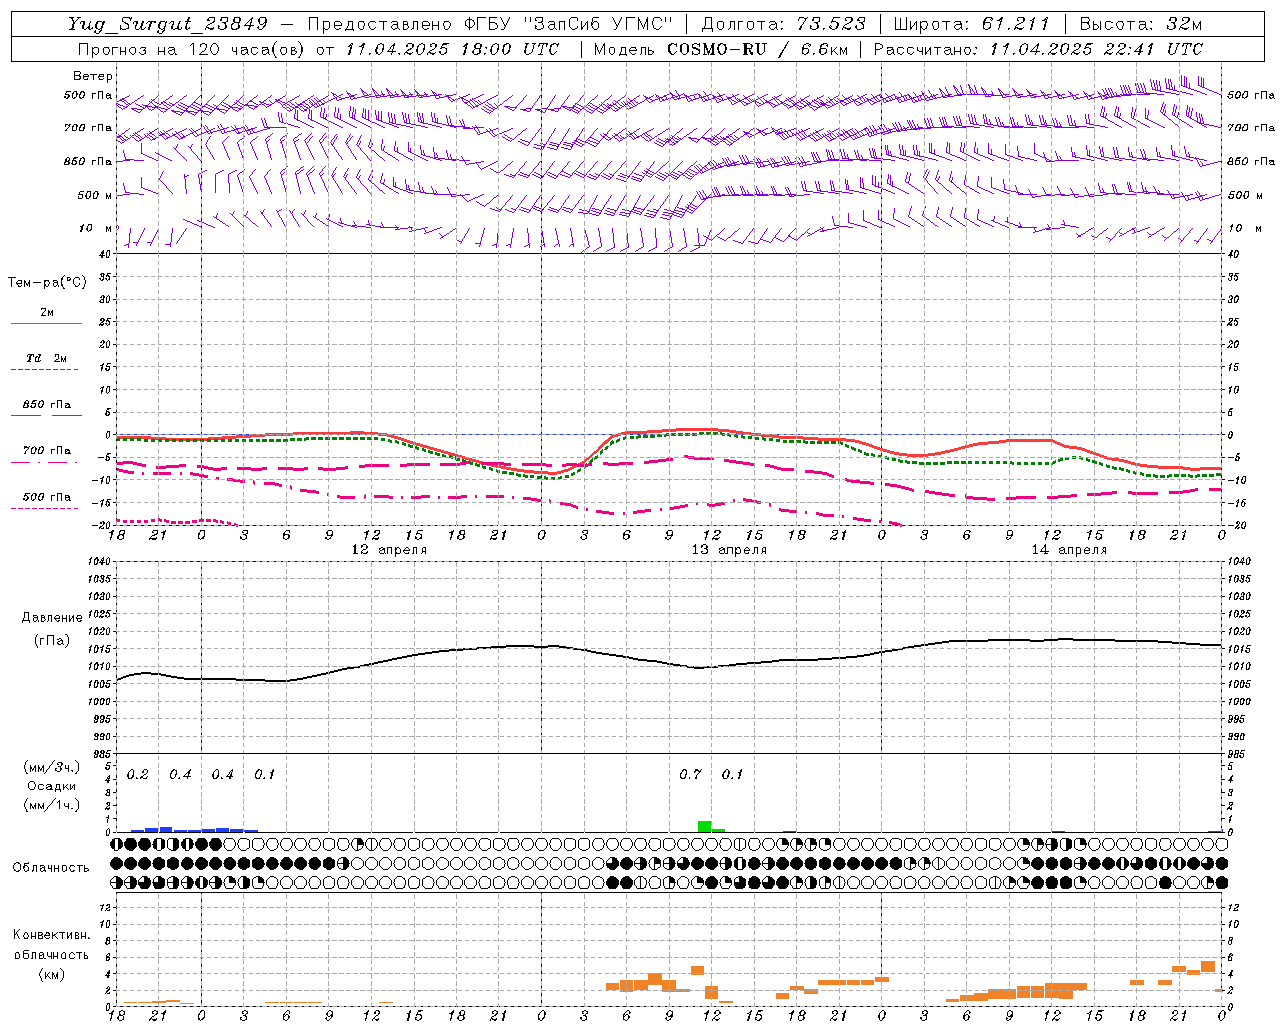
Task: Select the latitude value Широта: 61.211
Action: coord(970,24)
